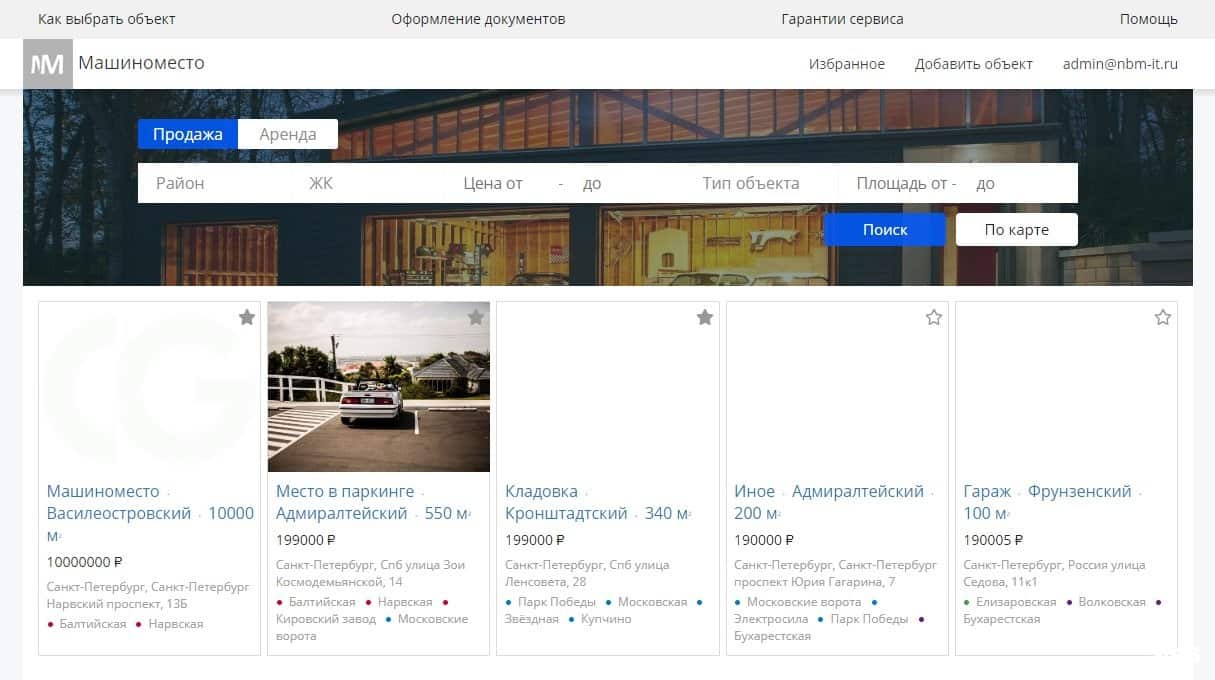Favorite the Иное Адмиралтейский listing star

pyautogui.click(x=933, y=317)
